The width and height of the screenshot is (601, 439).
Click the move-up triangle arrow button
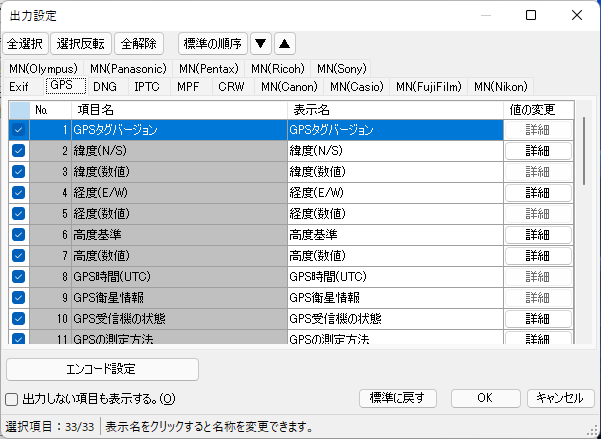[x=284, y=43]
